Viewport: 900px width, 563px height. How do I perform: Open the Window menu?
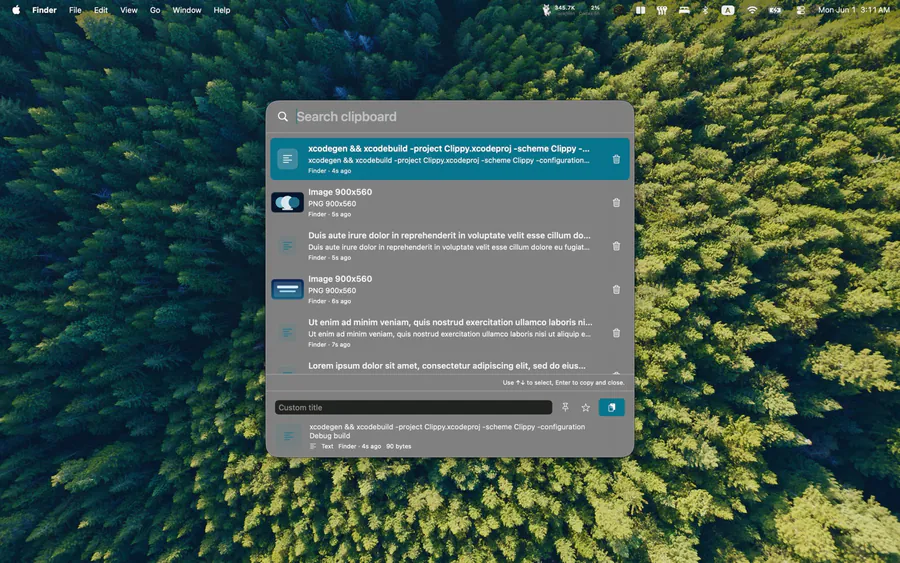187,10
